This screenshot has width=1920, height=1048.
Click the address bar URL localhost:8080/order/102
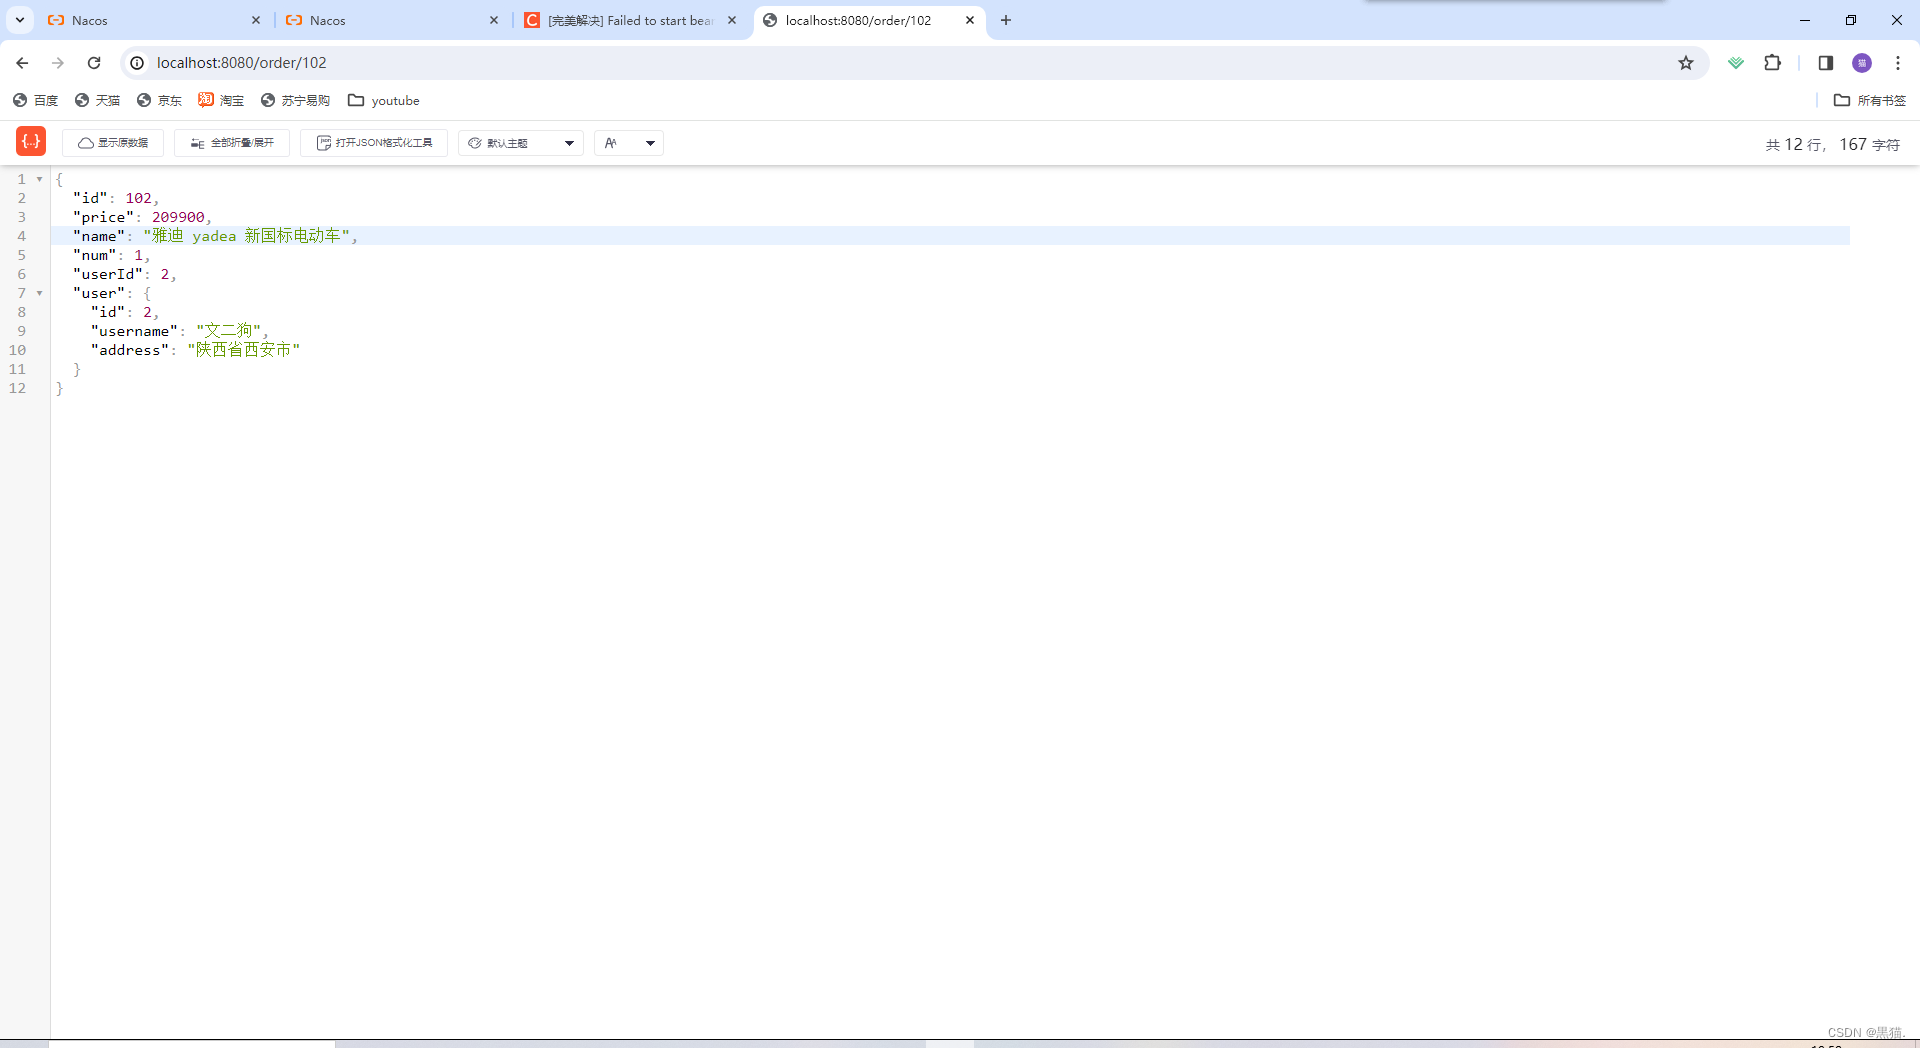[242, 63]
